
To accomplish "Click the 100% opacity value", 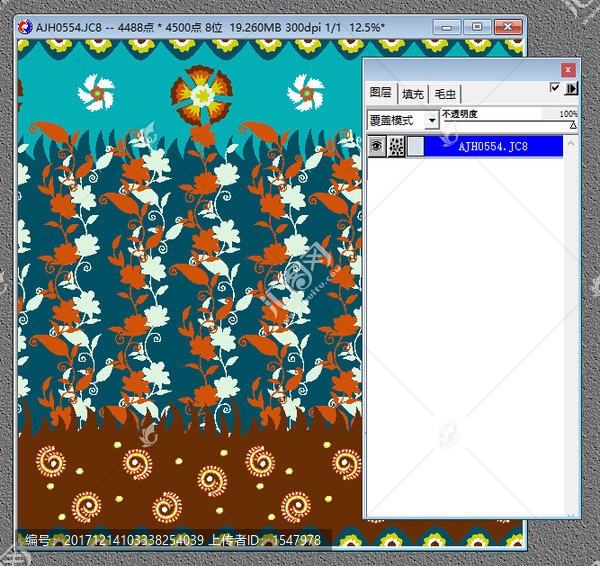I will [568, 114].
